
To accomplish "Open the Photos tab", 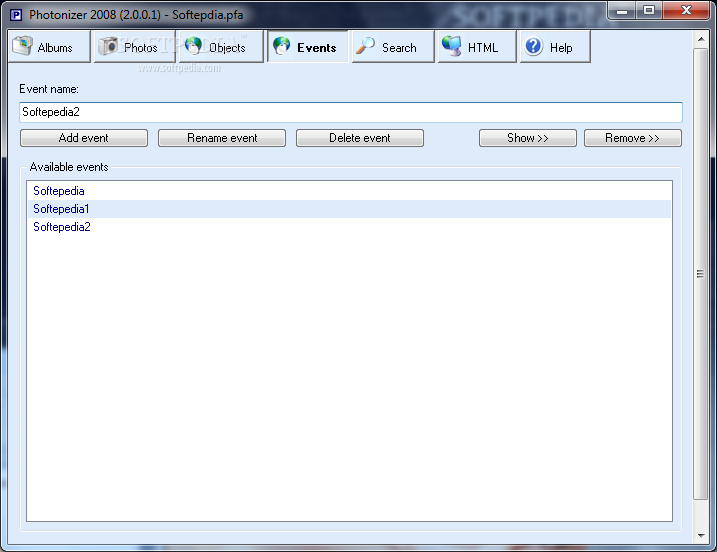I will [134, 46].
